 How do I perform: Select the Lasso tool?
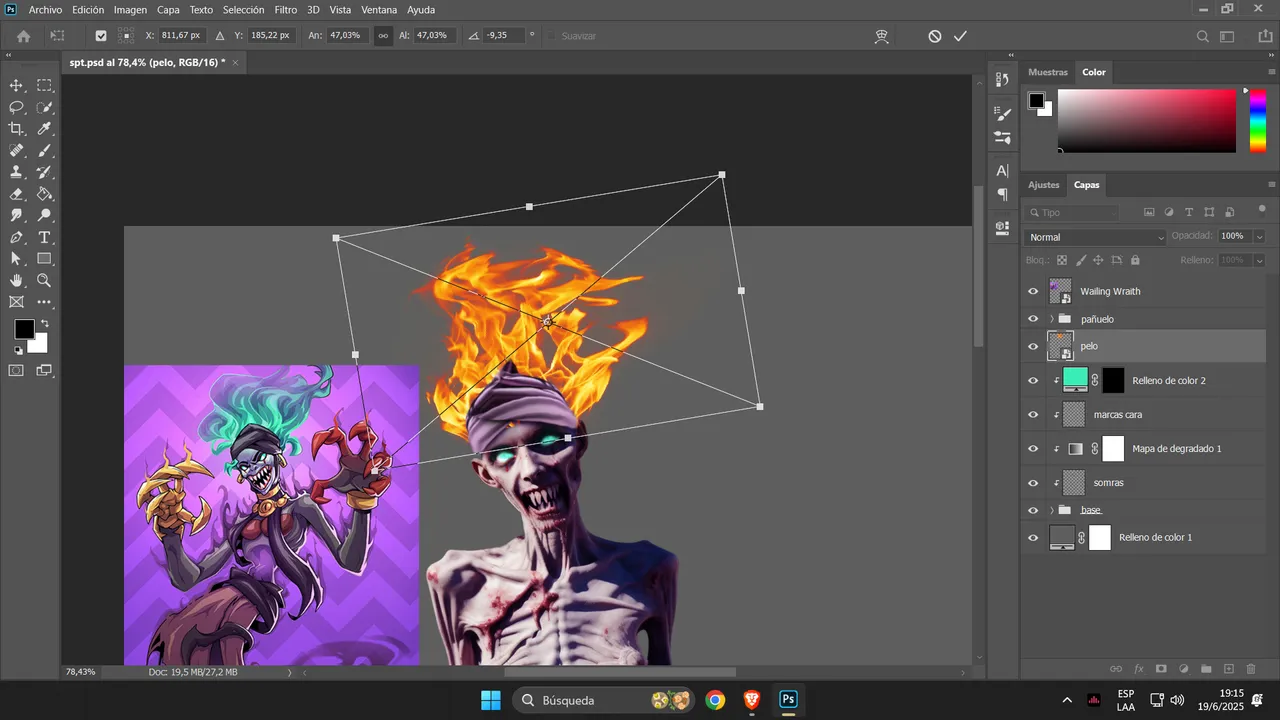pyautogui.click(x=16, y=107)
